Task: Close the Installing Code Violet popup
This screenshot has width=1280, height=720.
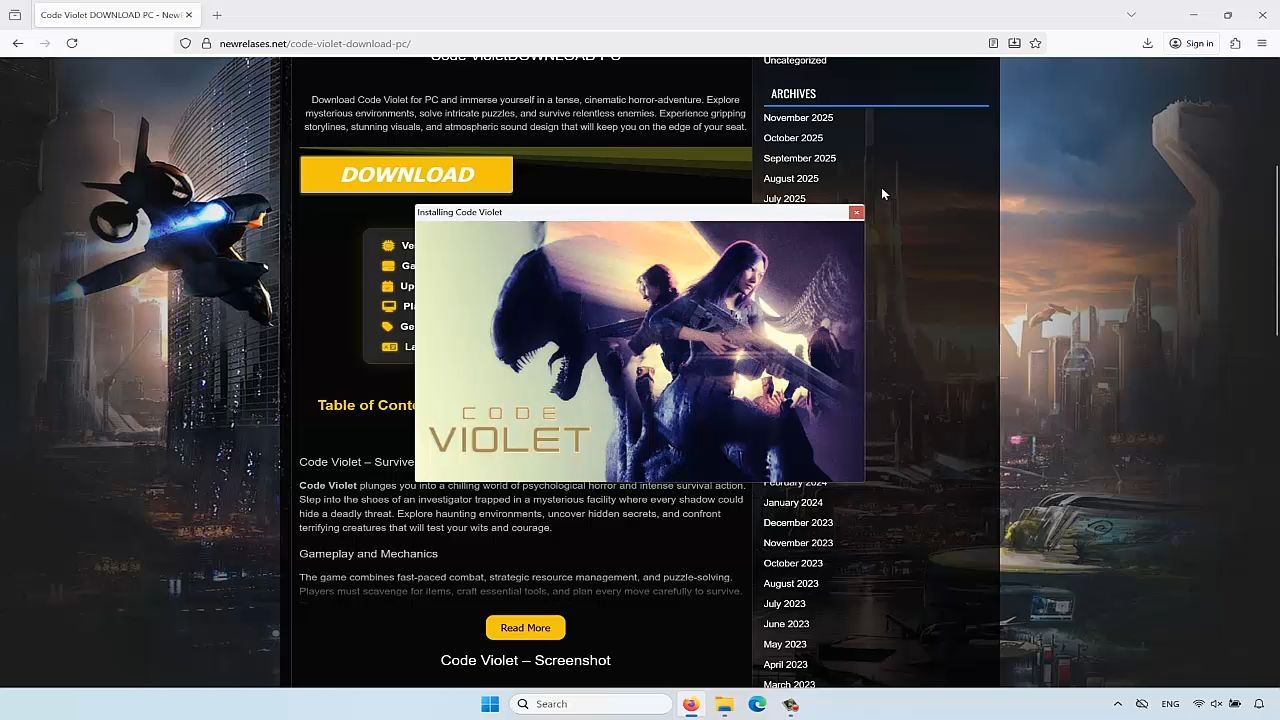Action: 856,212
